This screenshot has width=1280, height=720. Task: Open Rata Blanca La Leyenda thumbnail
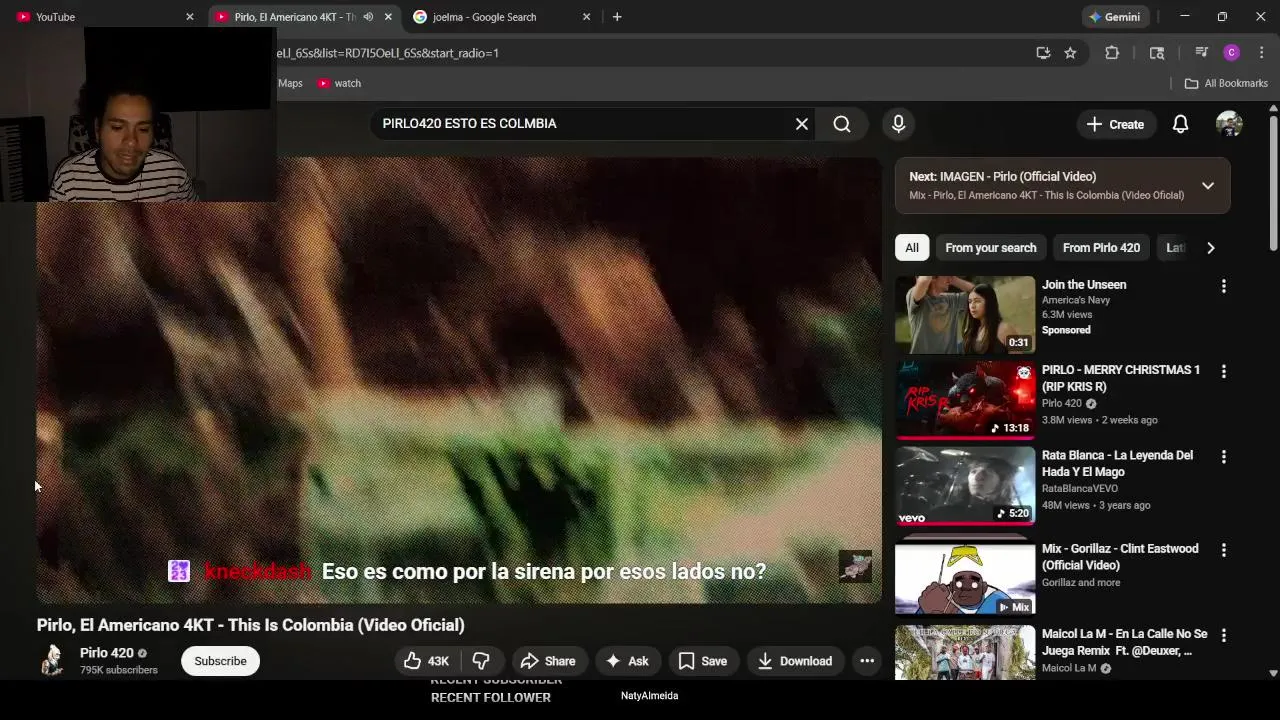pyautogui.click(x=965, y=485)
